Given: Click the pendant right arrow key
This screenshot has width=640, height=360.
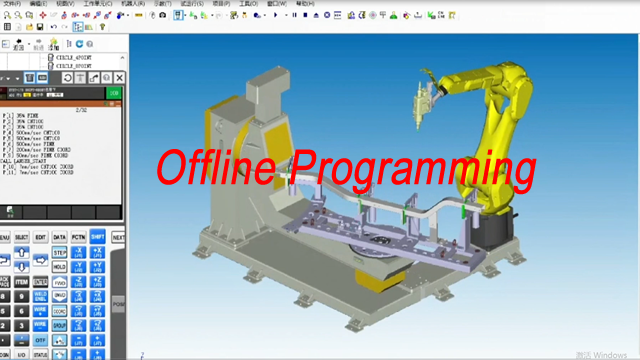Looking at the screenshot, I should pos(40,260).
